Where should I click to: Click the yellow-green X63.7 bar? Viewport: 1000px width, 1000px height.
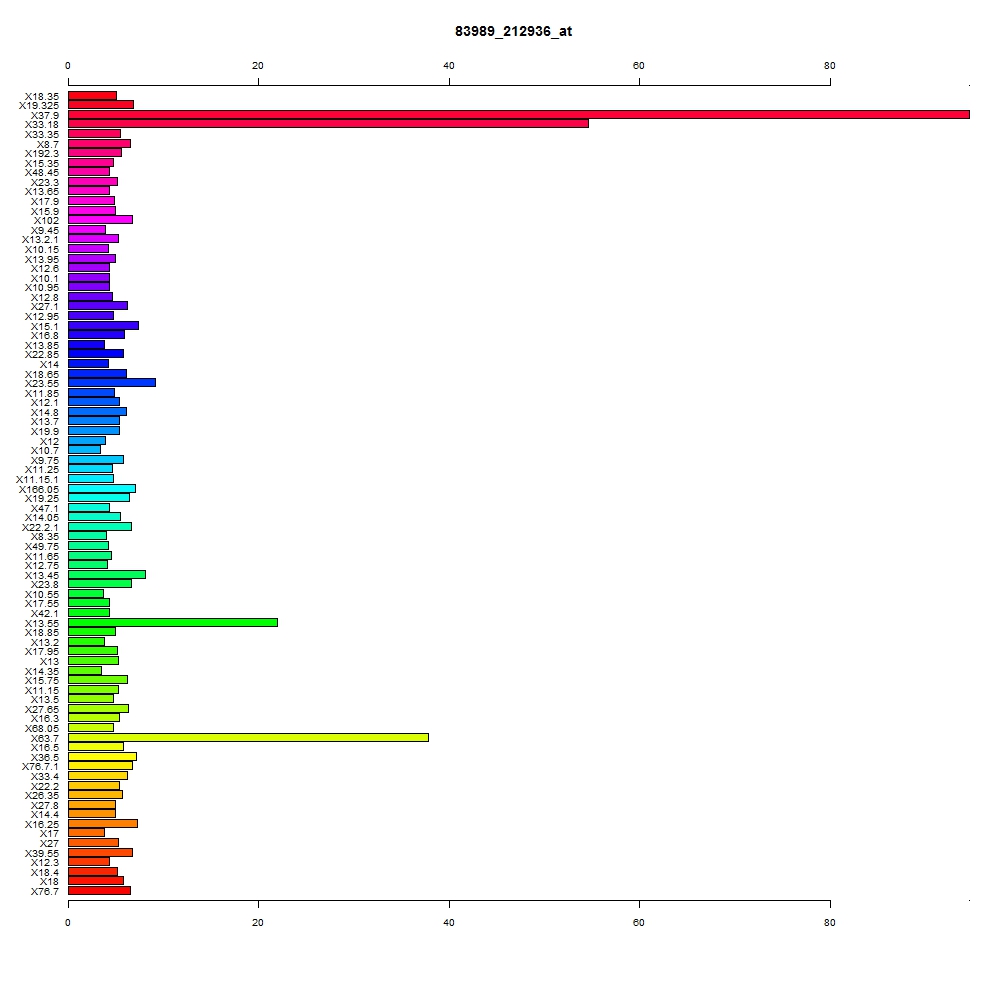248,737
